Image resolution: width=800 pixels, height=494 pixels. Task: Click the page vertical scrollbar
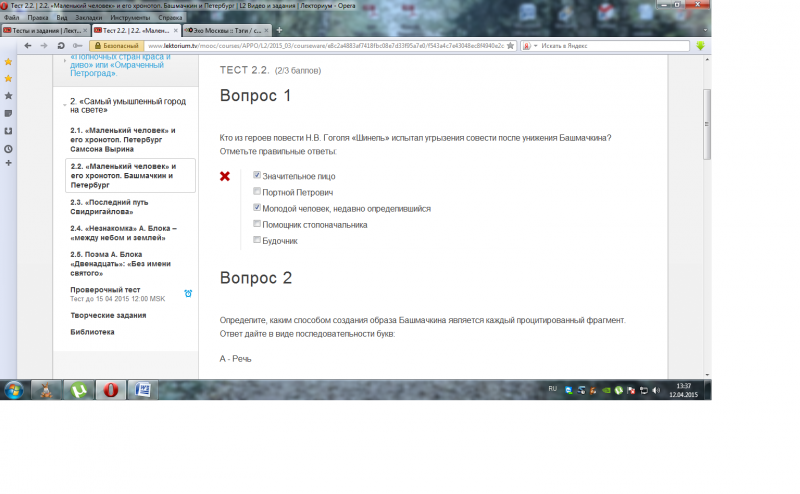click(x=706, y=200)
